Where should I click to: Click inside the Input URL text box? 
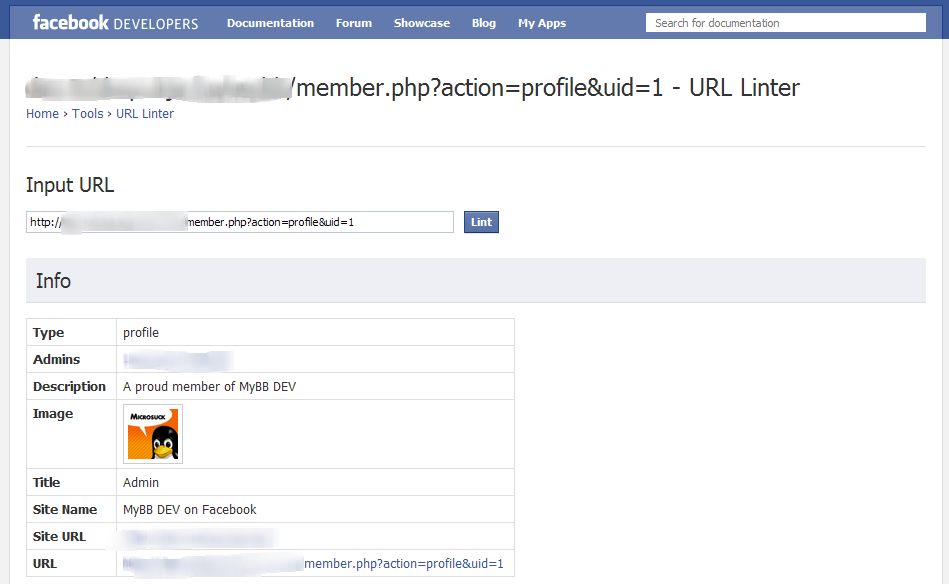pos(240,222)
